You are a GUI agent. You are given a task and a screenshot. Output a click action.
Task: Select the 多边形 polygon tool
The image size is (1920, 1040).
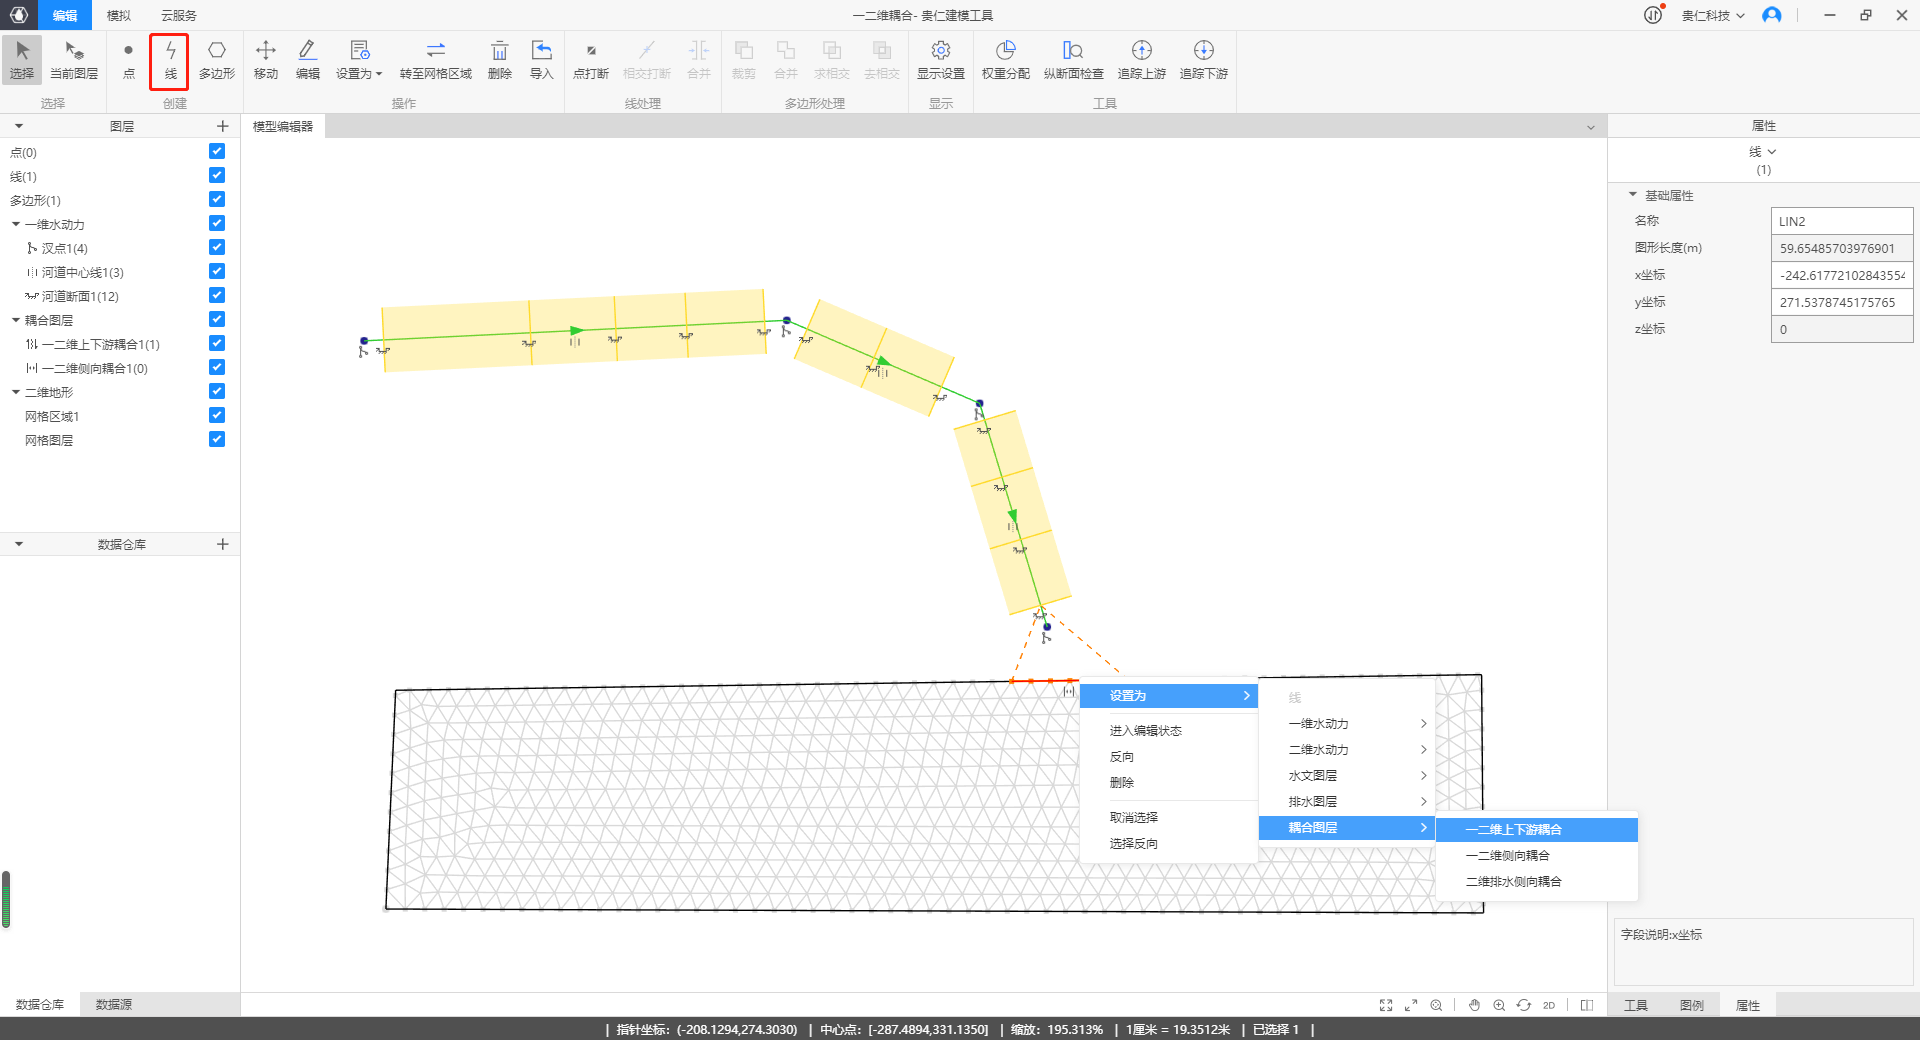[216, 60]
